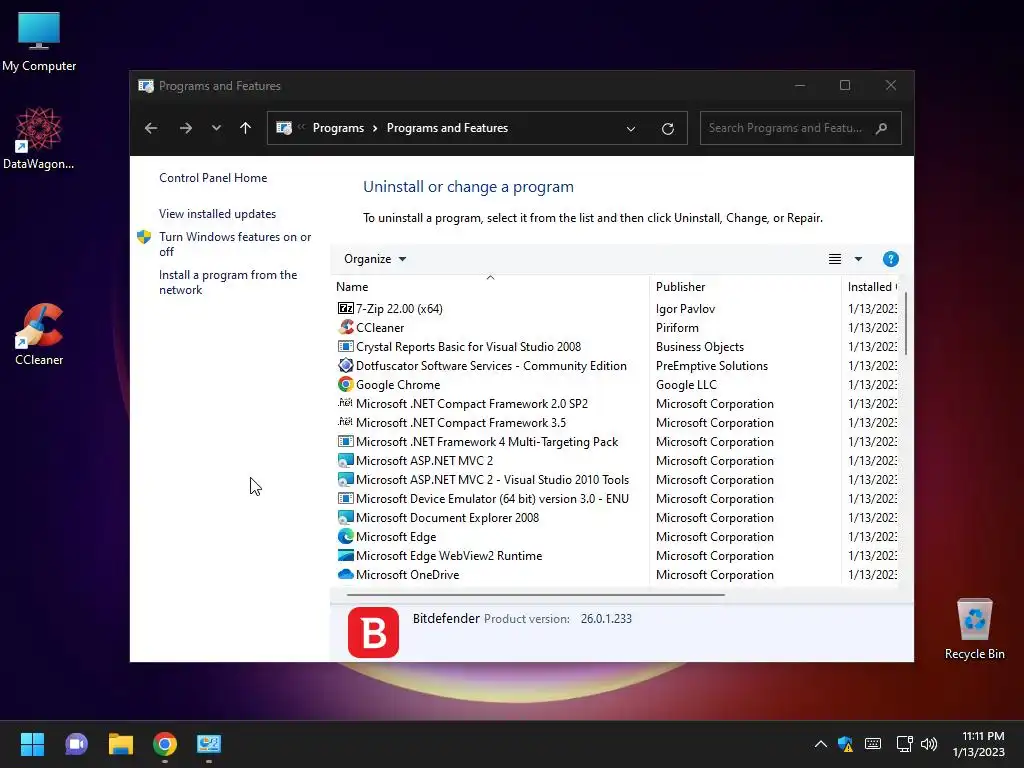The height and width of the screenshot is (768, 1024).
Task: Sort by the Installed On column header
Action: (872, 287)
